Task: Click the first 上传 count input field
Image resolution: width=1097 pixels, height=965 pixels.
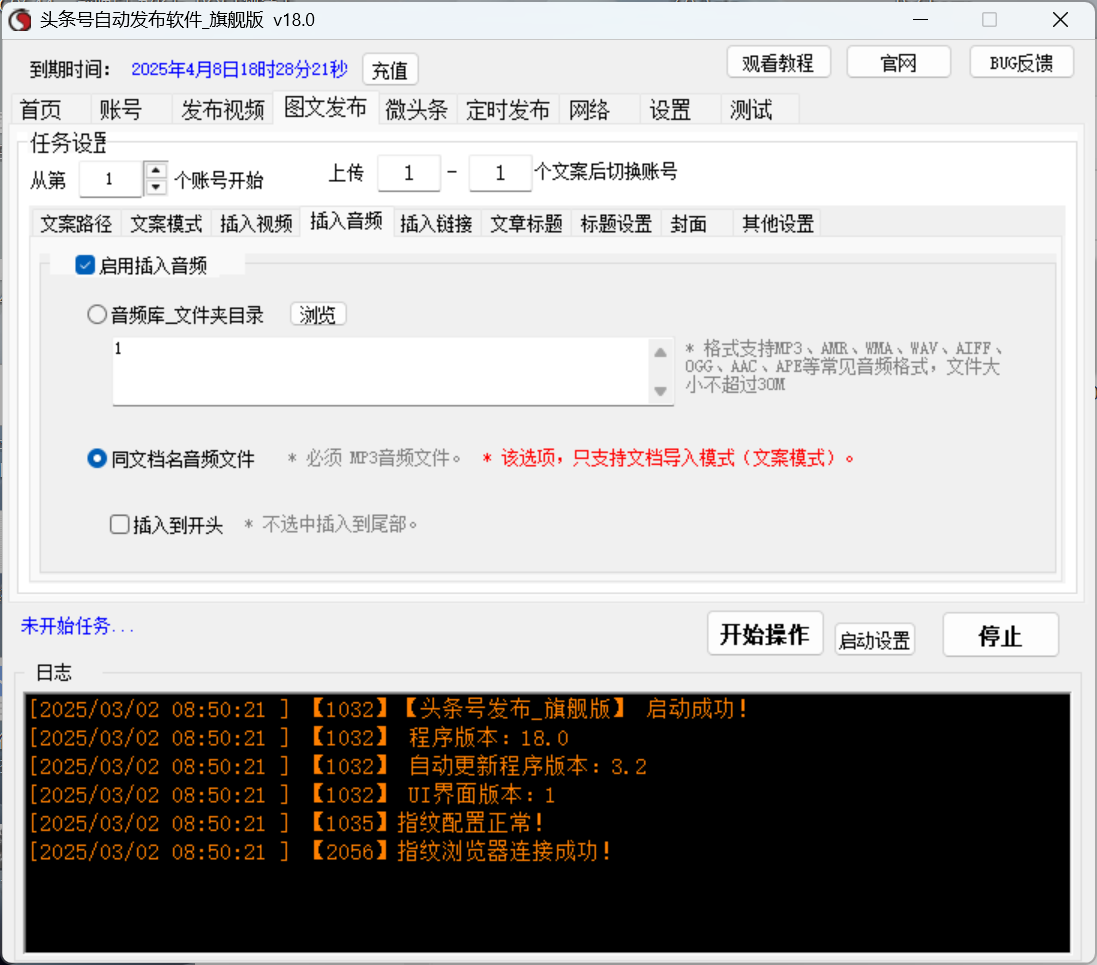Action: coord(409,173)
